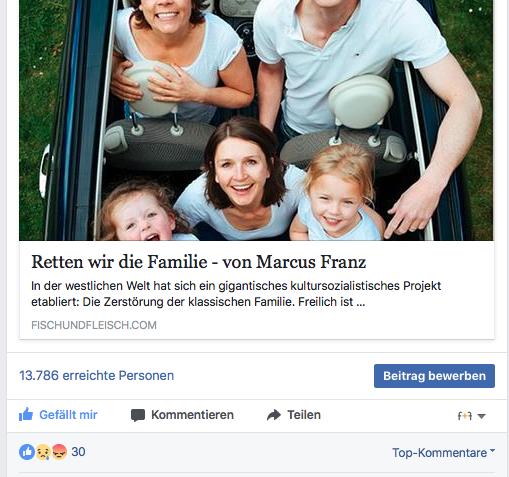Click the FISCHUNDFLEISCH.COM source link

[94, 325]
